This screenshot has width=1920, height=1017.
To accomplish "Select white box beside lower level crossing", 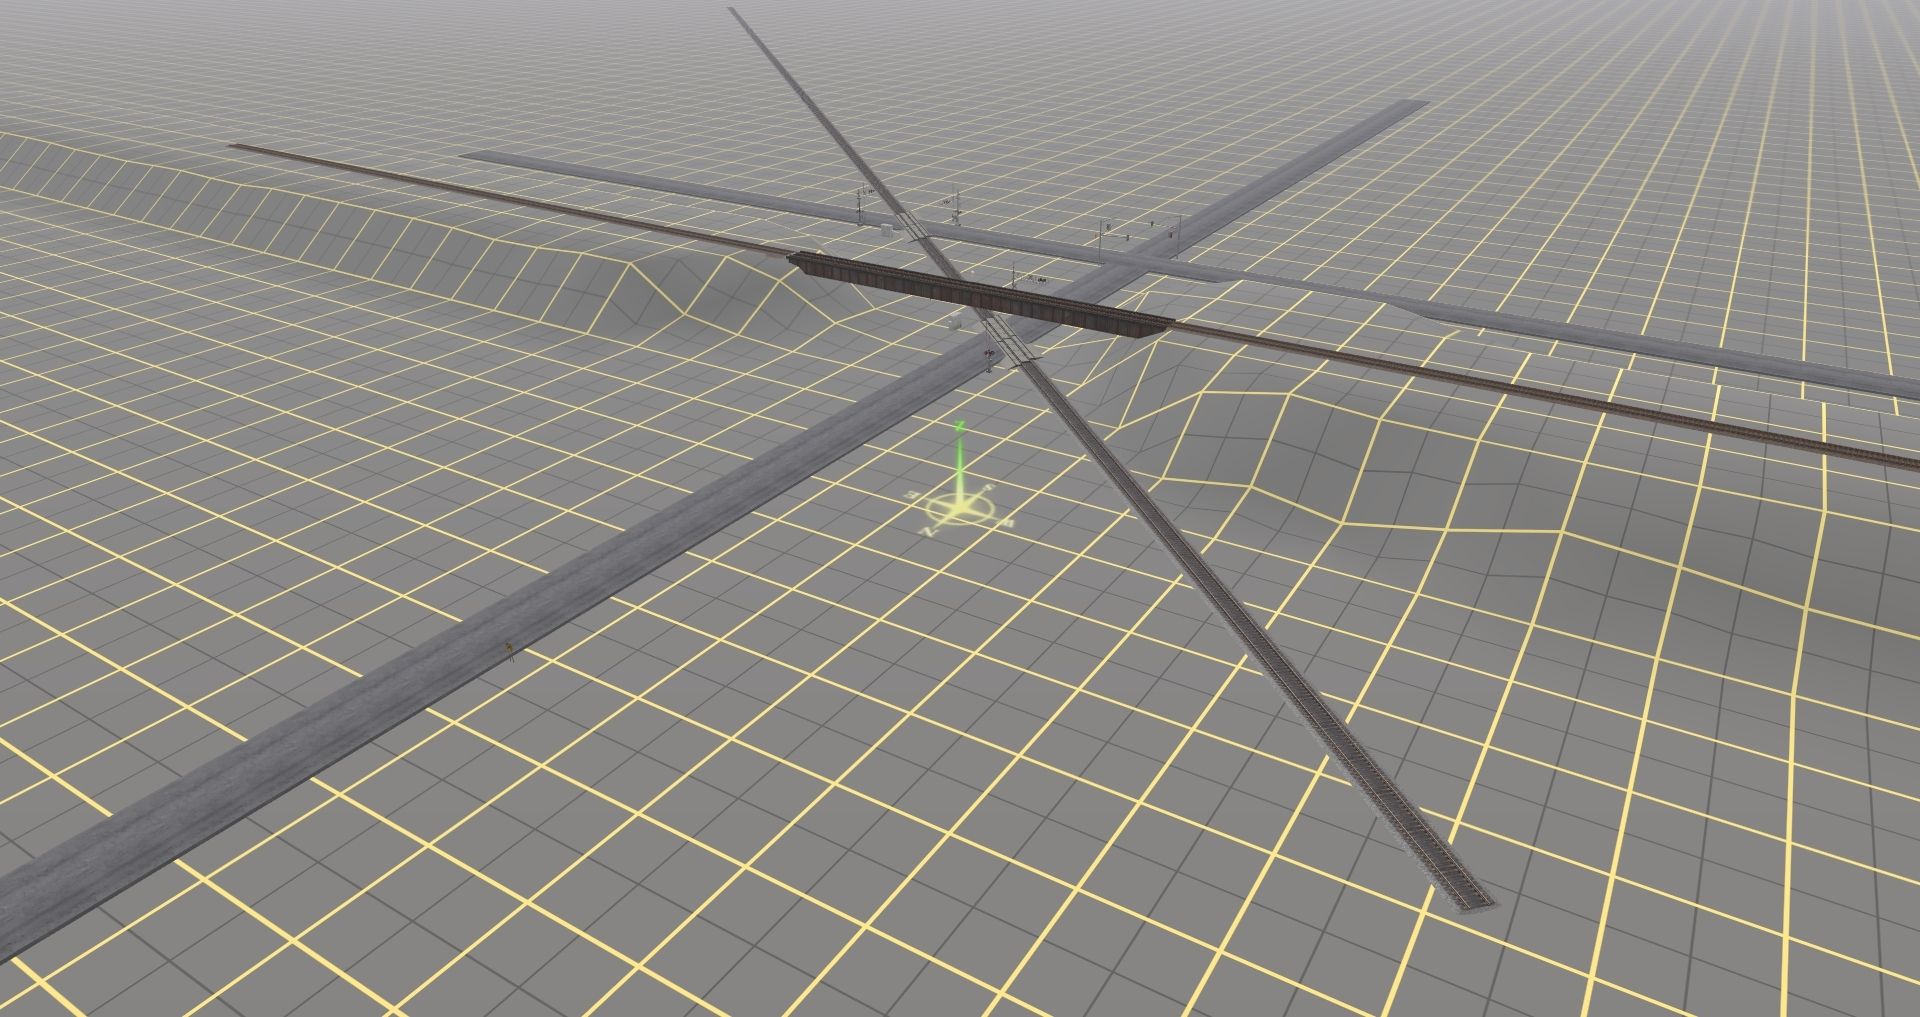I will [x=957, y=323].
